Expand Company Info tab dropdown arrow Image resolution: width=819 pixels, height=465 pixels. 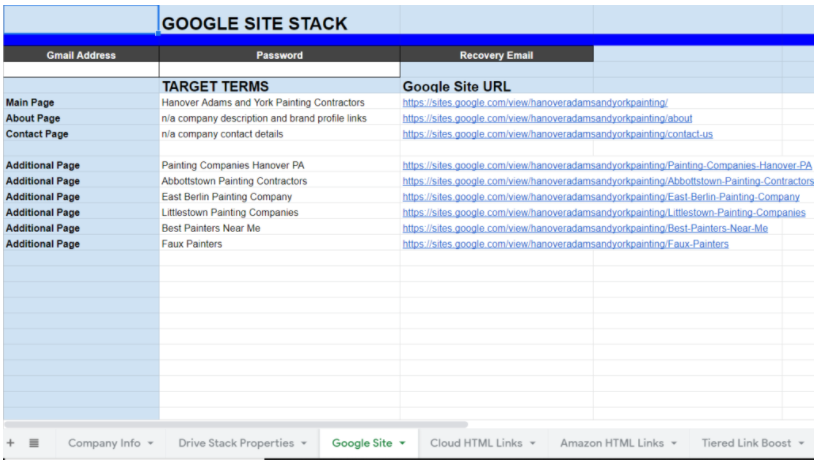pos(150,443)
